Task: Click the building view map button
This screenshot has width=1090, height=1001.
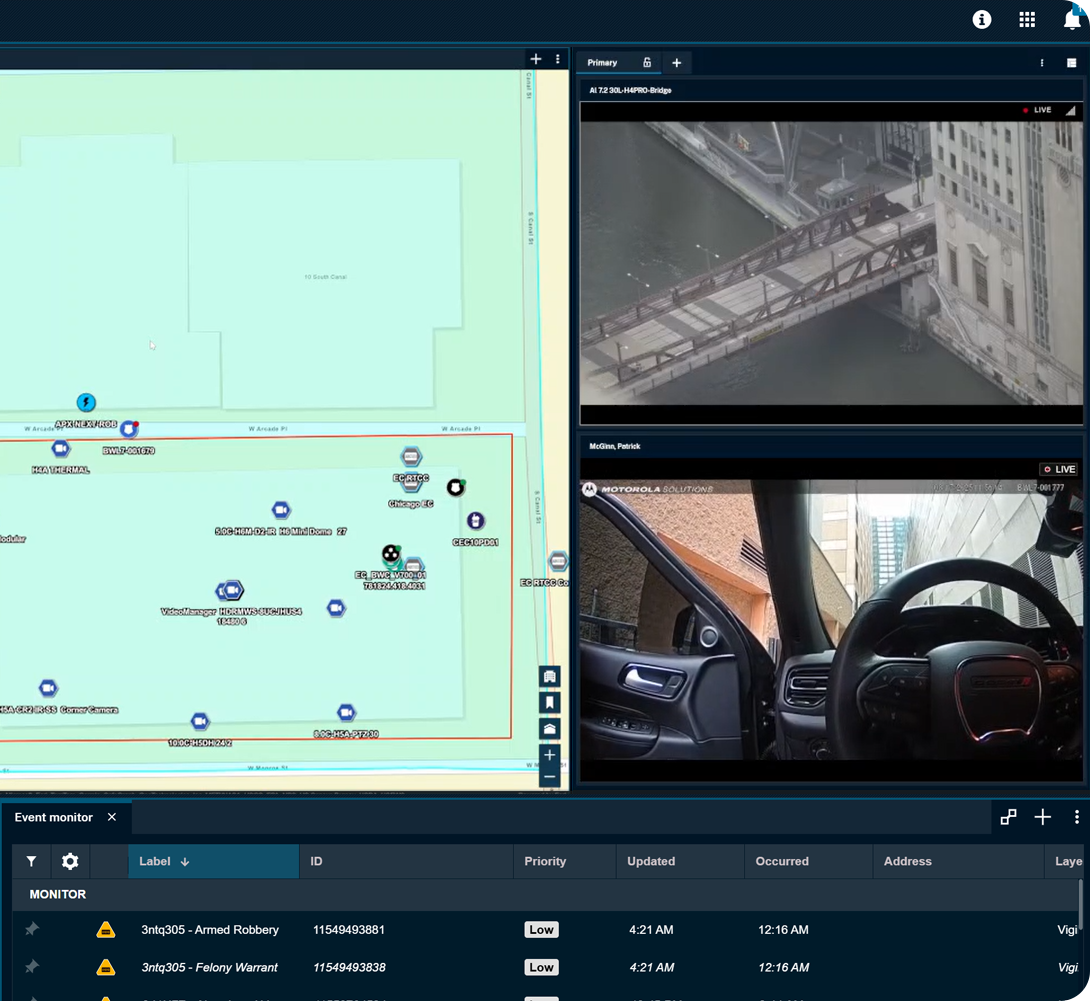Action: [549, 677]
